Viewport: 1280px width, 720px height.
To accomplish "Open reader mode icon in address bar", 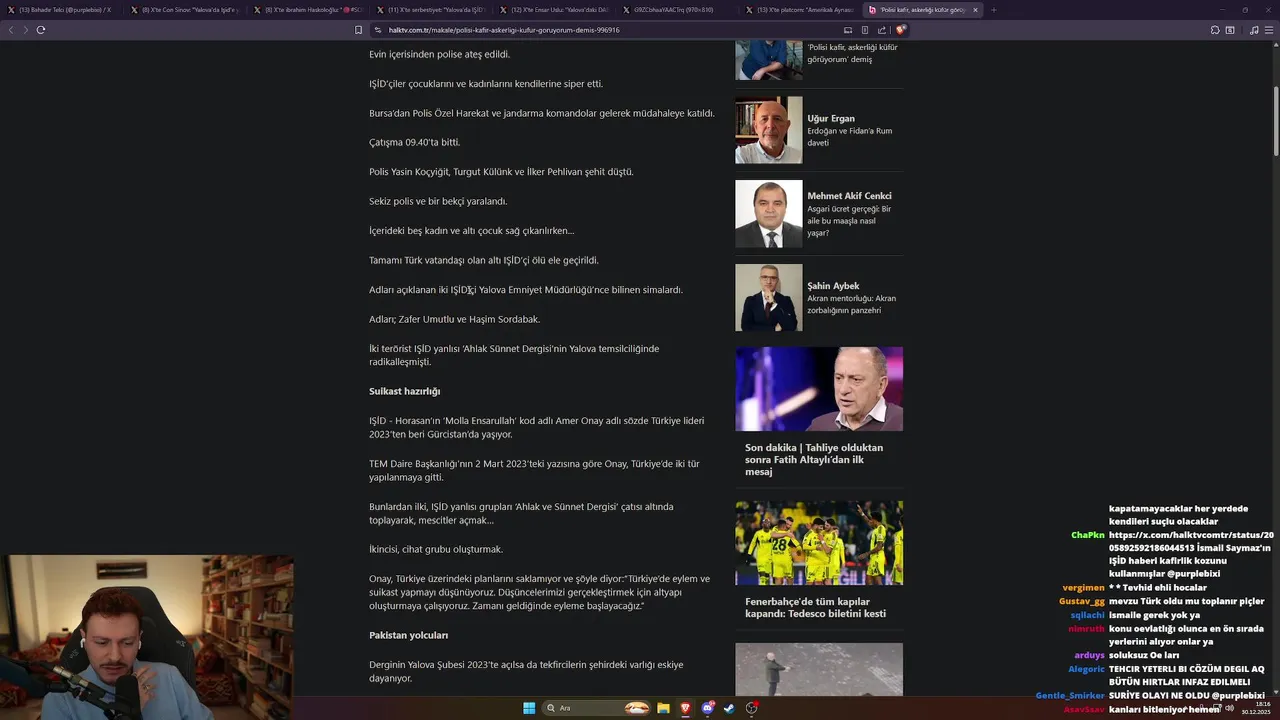I will tap(865, 30).
